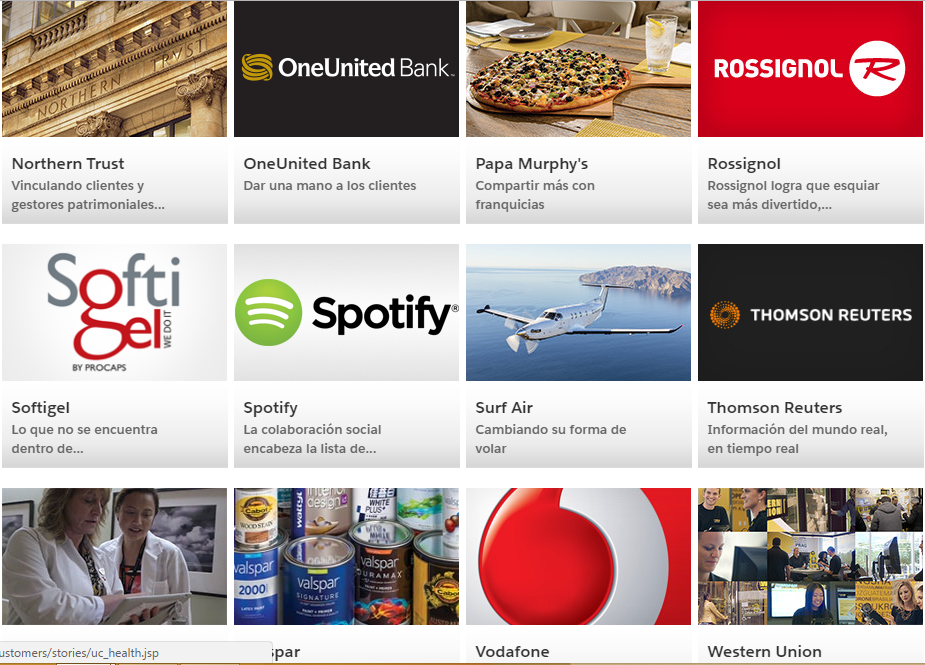This screenshot has width=925, height=665.
Task: Open the Papa Murphy's pizza photo
Action: click(x=578, y=68)
